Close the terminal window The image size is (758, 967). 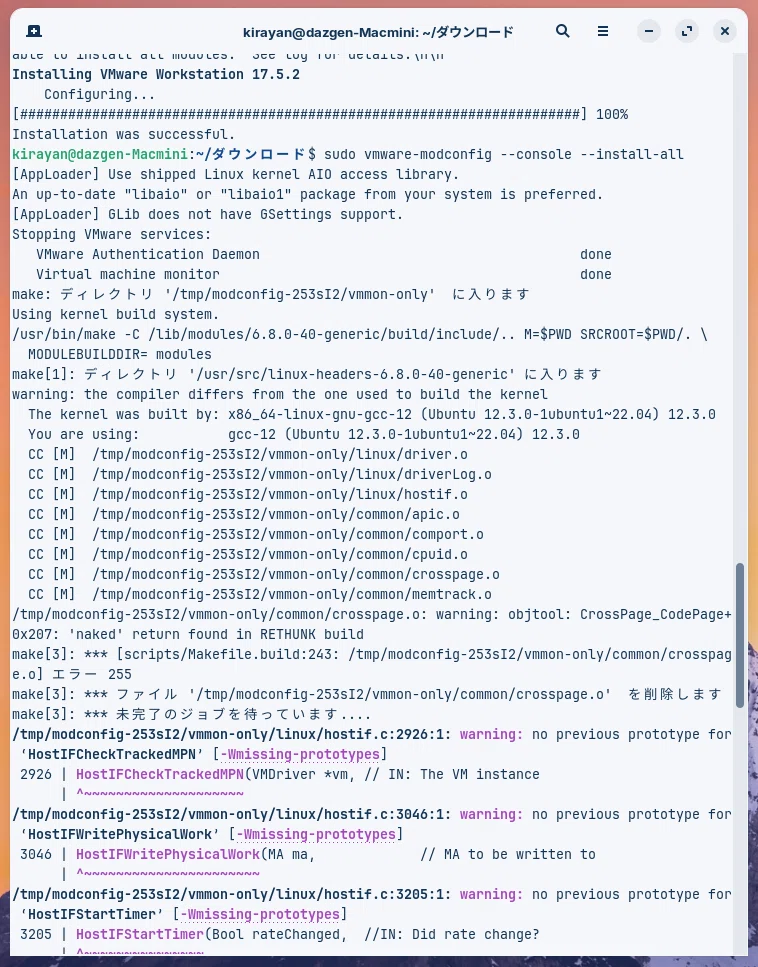pos(725,31)
